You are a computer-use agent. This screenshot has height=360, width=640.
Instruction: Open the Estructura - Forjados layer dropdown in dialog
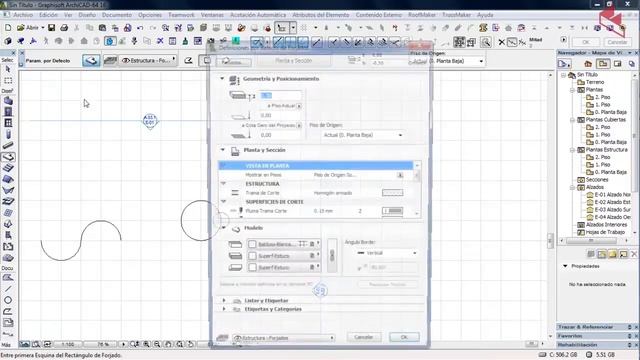[x=284, y=338]
